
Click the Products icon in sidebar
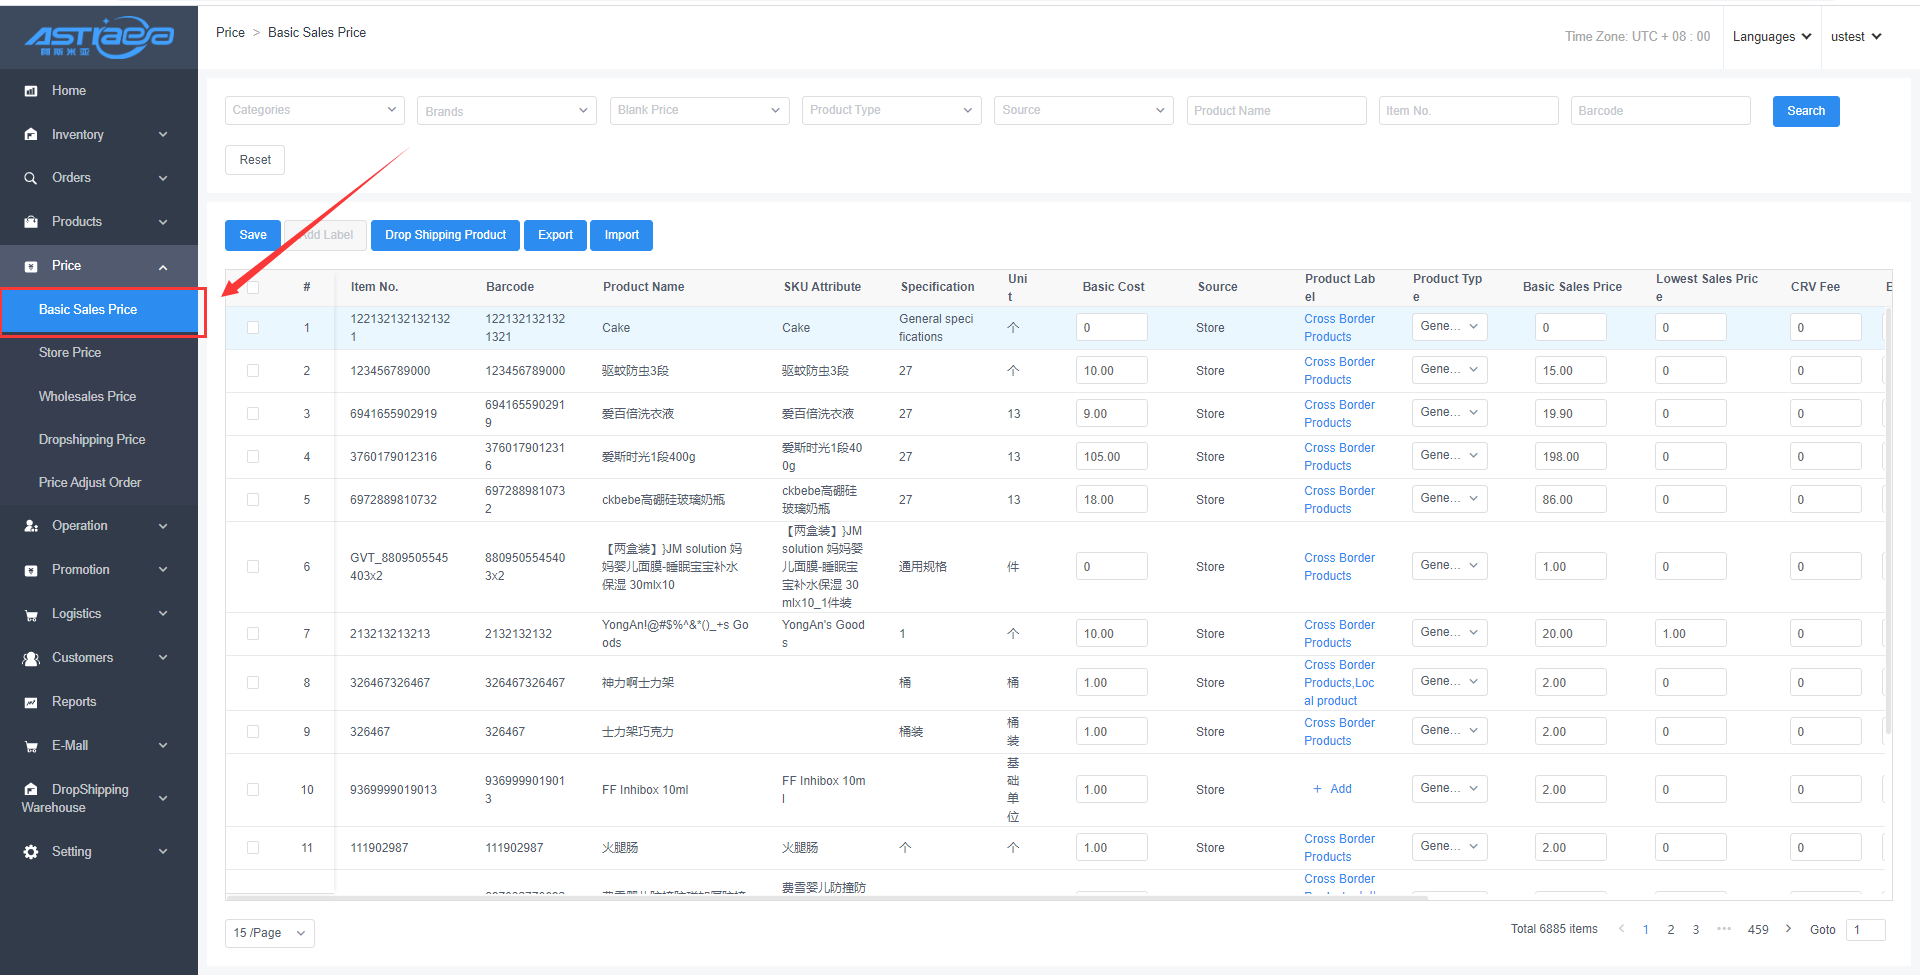coord(31,222)
